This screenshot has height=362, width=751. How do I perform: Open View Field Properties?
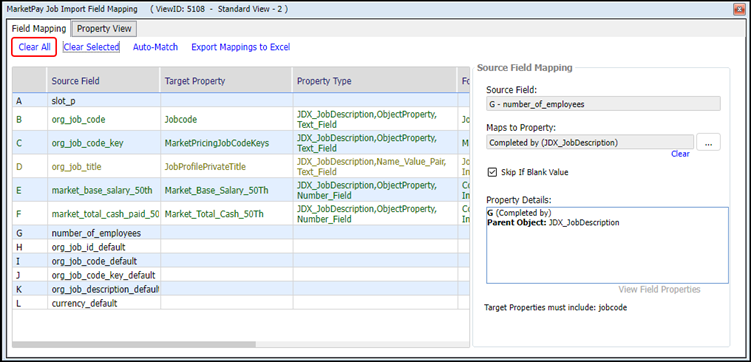(659, 289)
